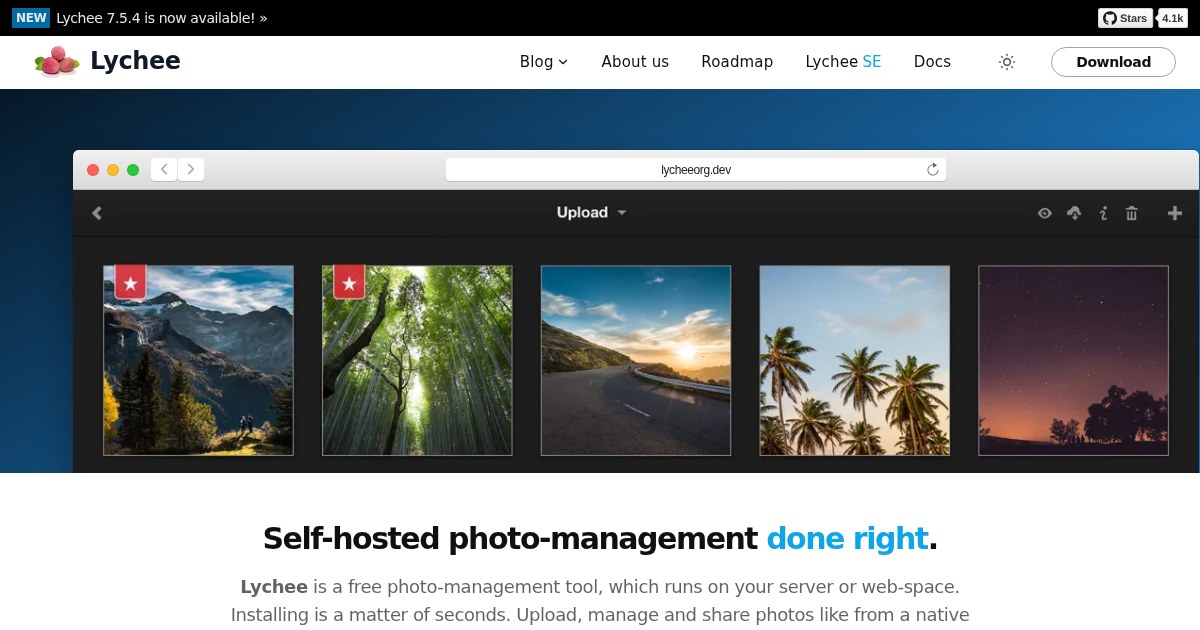
Task: Toggle light/dark theme sun icon
Action: pyautogui.click(x=1007, y=62)
